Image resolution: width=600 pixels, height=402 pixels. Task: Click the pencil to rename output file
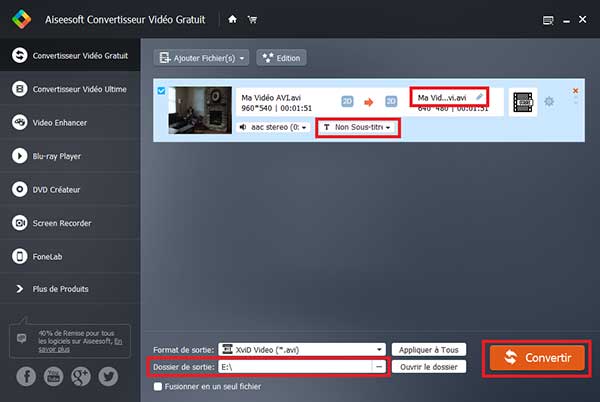pyautogui.click(x=480, y=97)
